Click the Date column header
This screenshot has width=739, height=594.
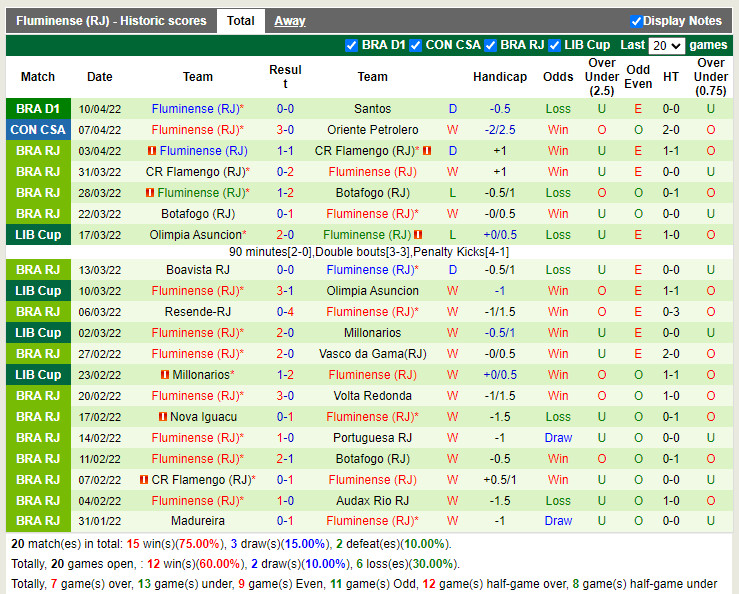coord(99,77)
